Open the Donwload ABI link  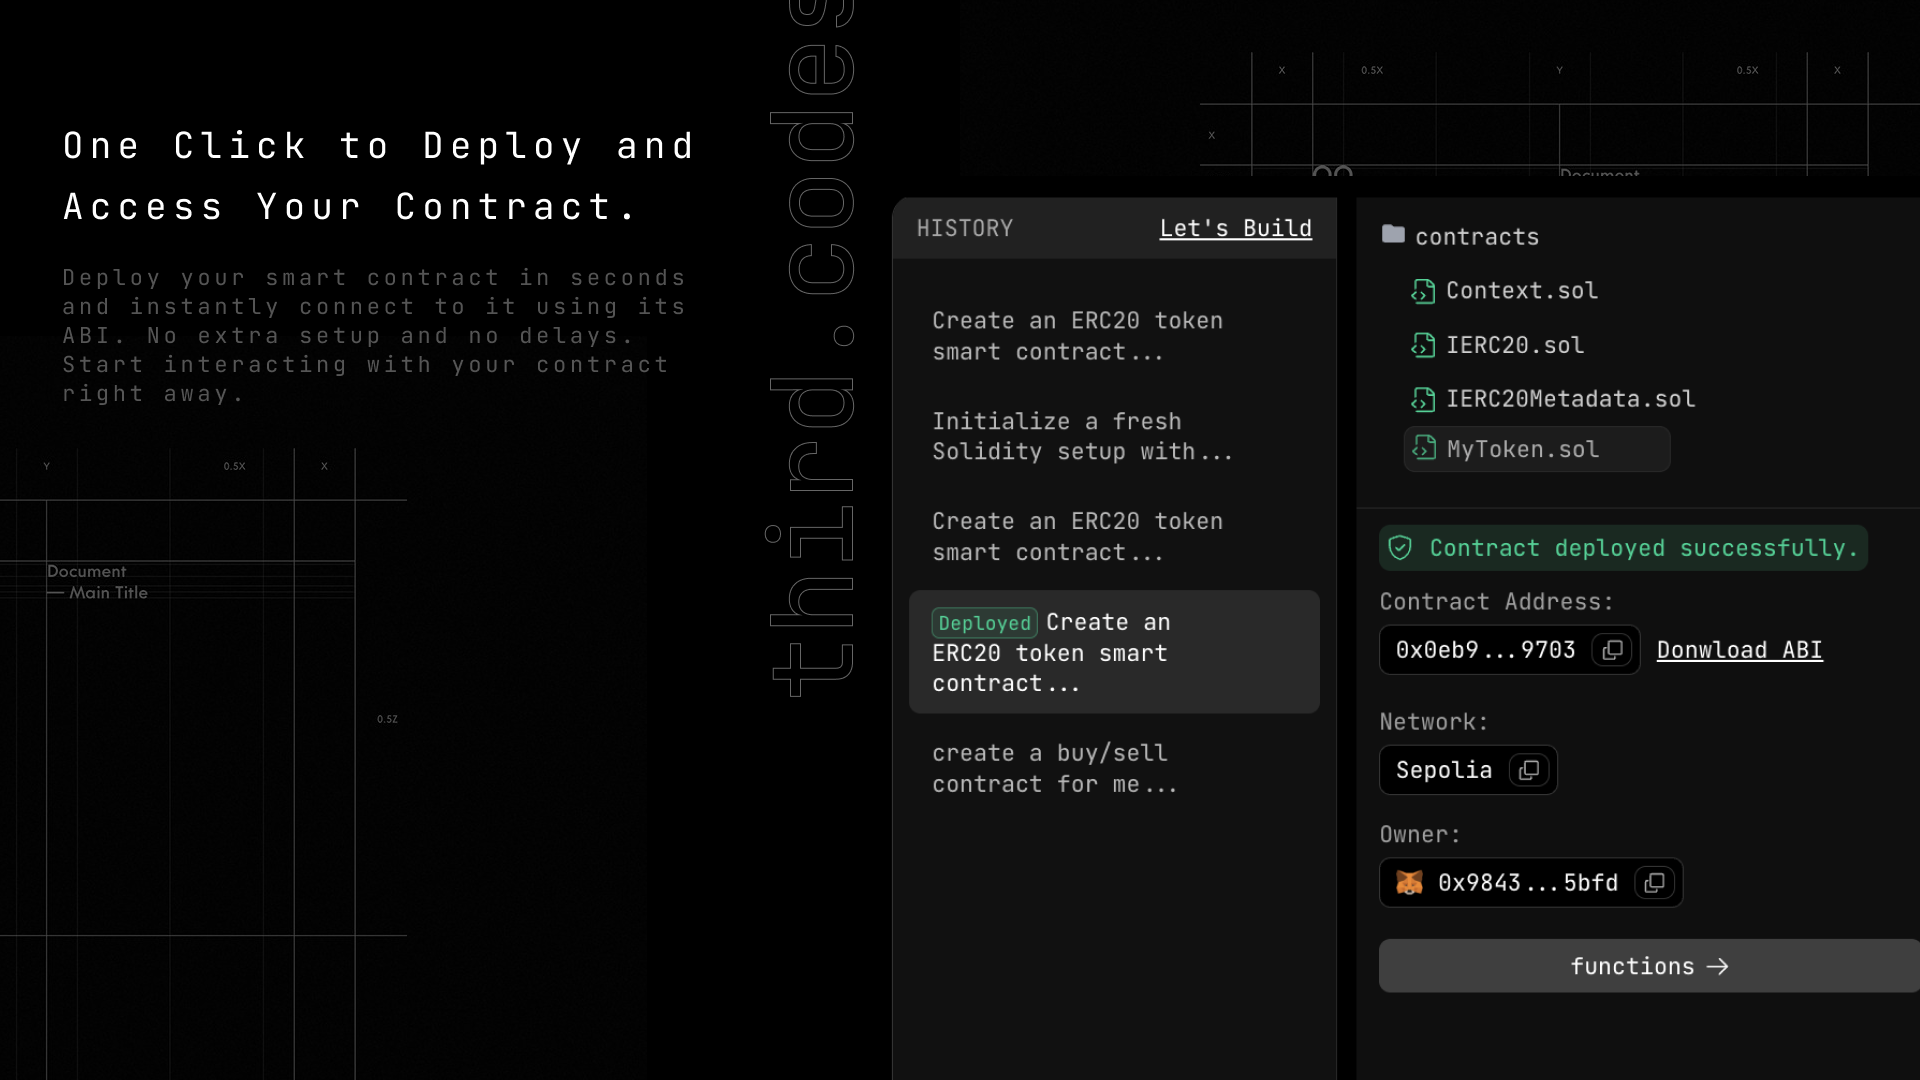pyautogui.click(x=1739, y=649)
